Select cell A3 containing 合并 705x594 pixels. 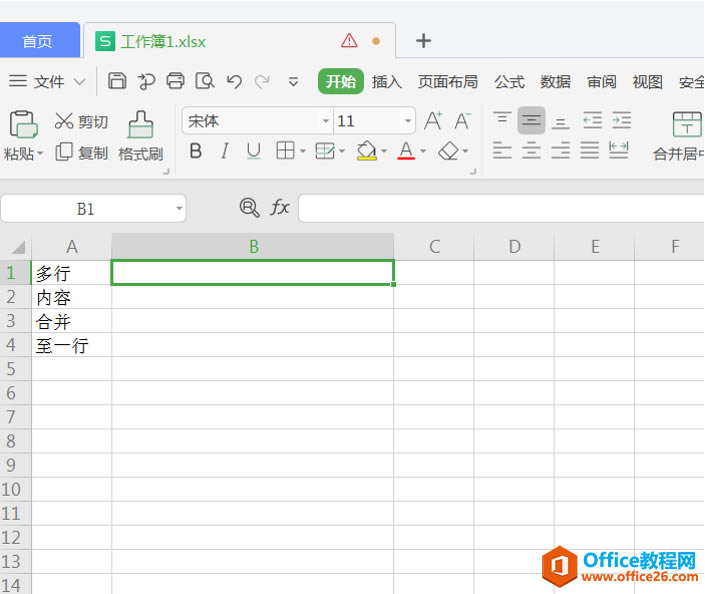pyautogui.click(x=71, y=321)
